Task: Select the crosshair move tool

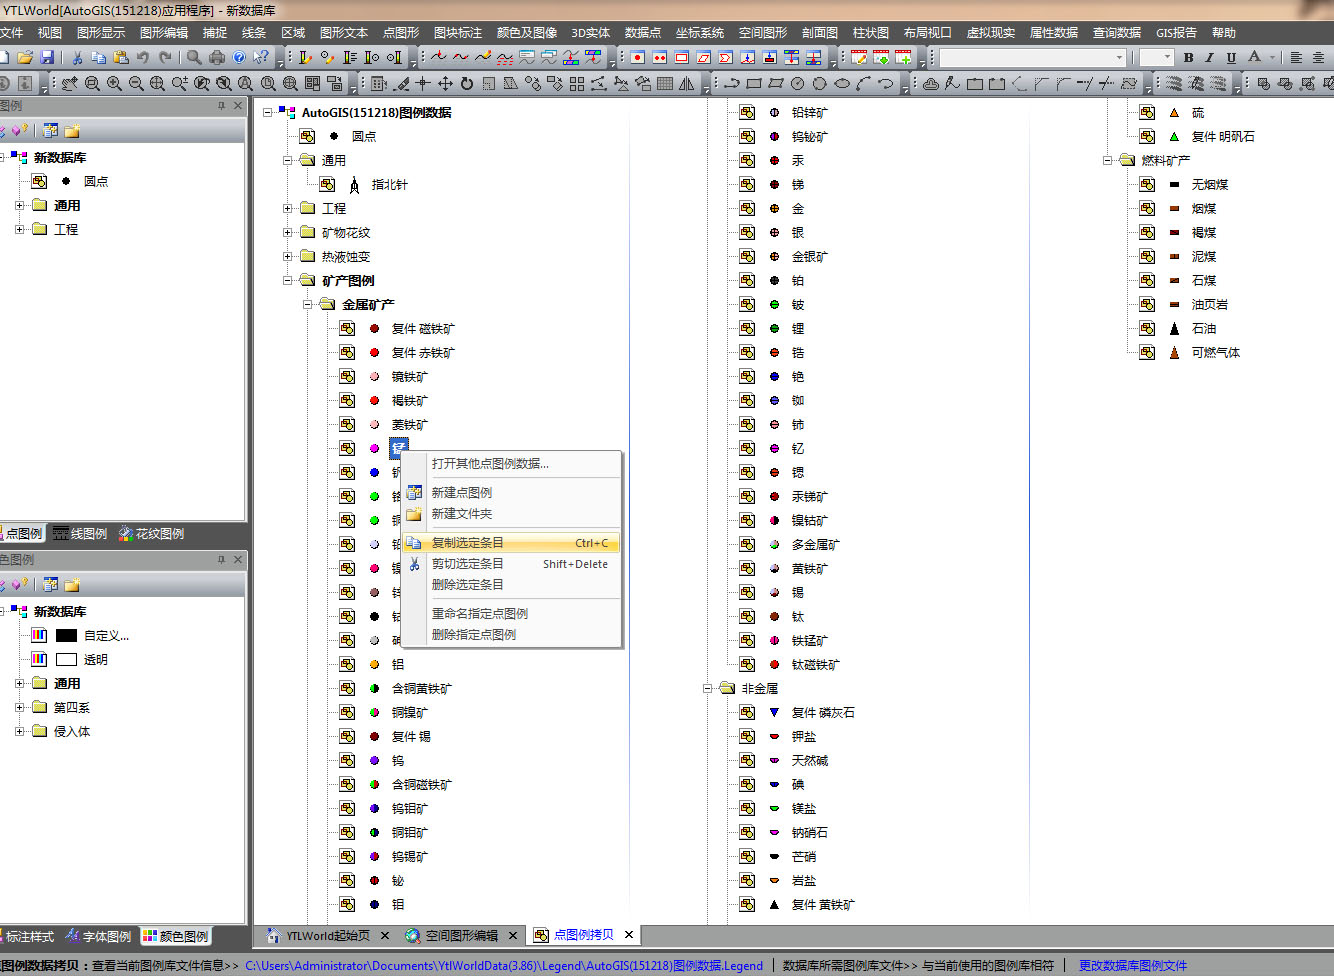Action: [423, 83]
